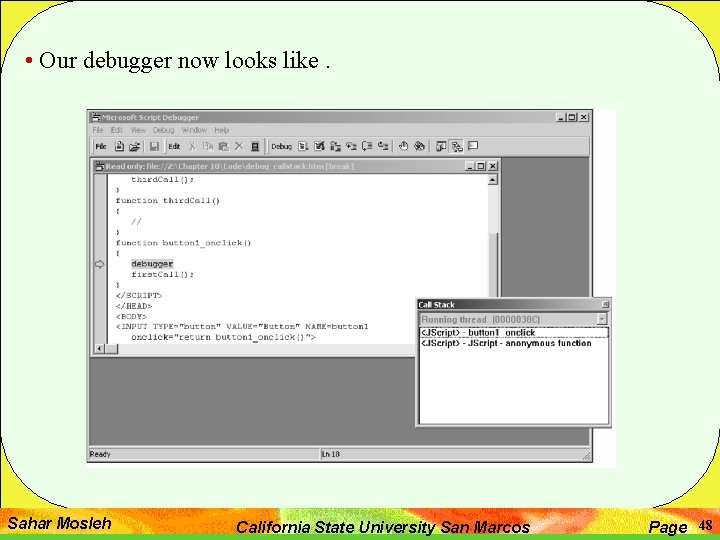The image size is (720, 540).
Task: Click the Step Out toolbar icon
Action: 383,146
